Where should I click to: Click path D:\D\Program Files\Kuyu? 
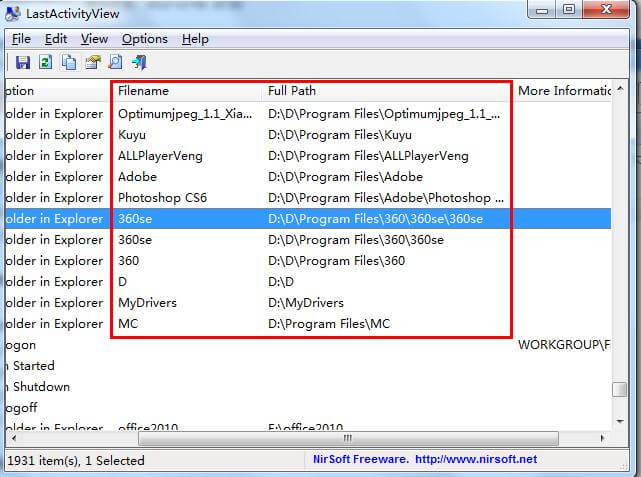pyautogui.click(x=340, y=135)
